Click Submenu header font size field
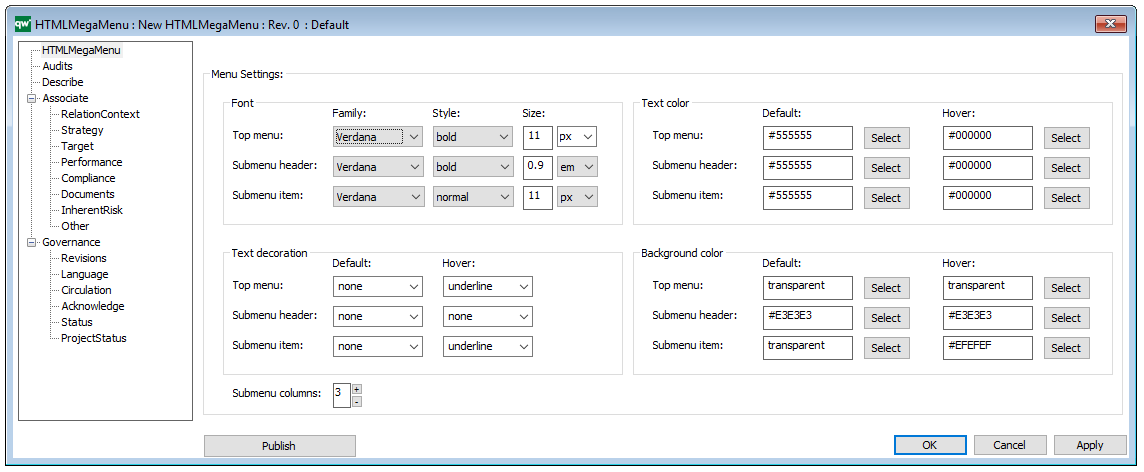Viewport: 1144px width, 472px height. 537,167
